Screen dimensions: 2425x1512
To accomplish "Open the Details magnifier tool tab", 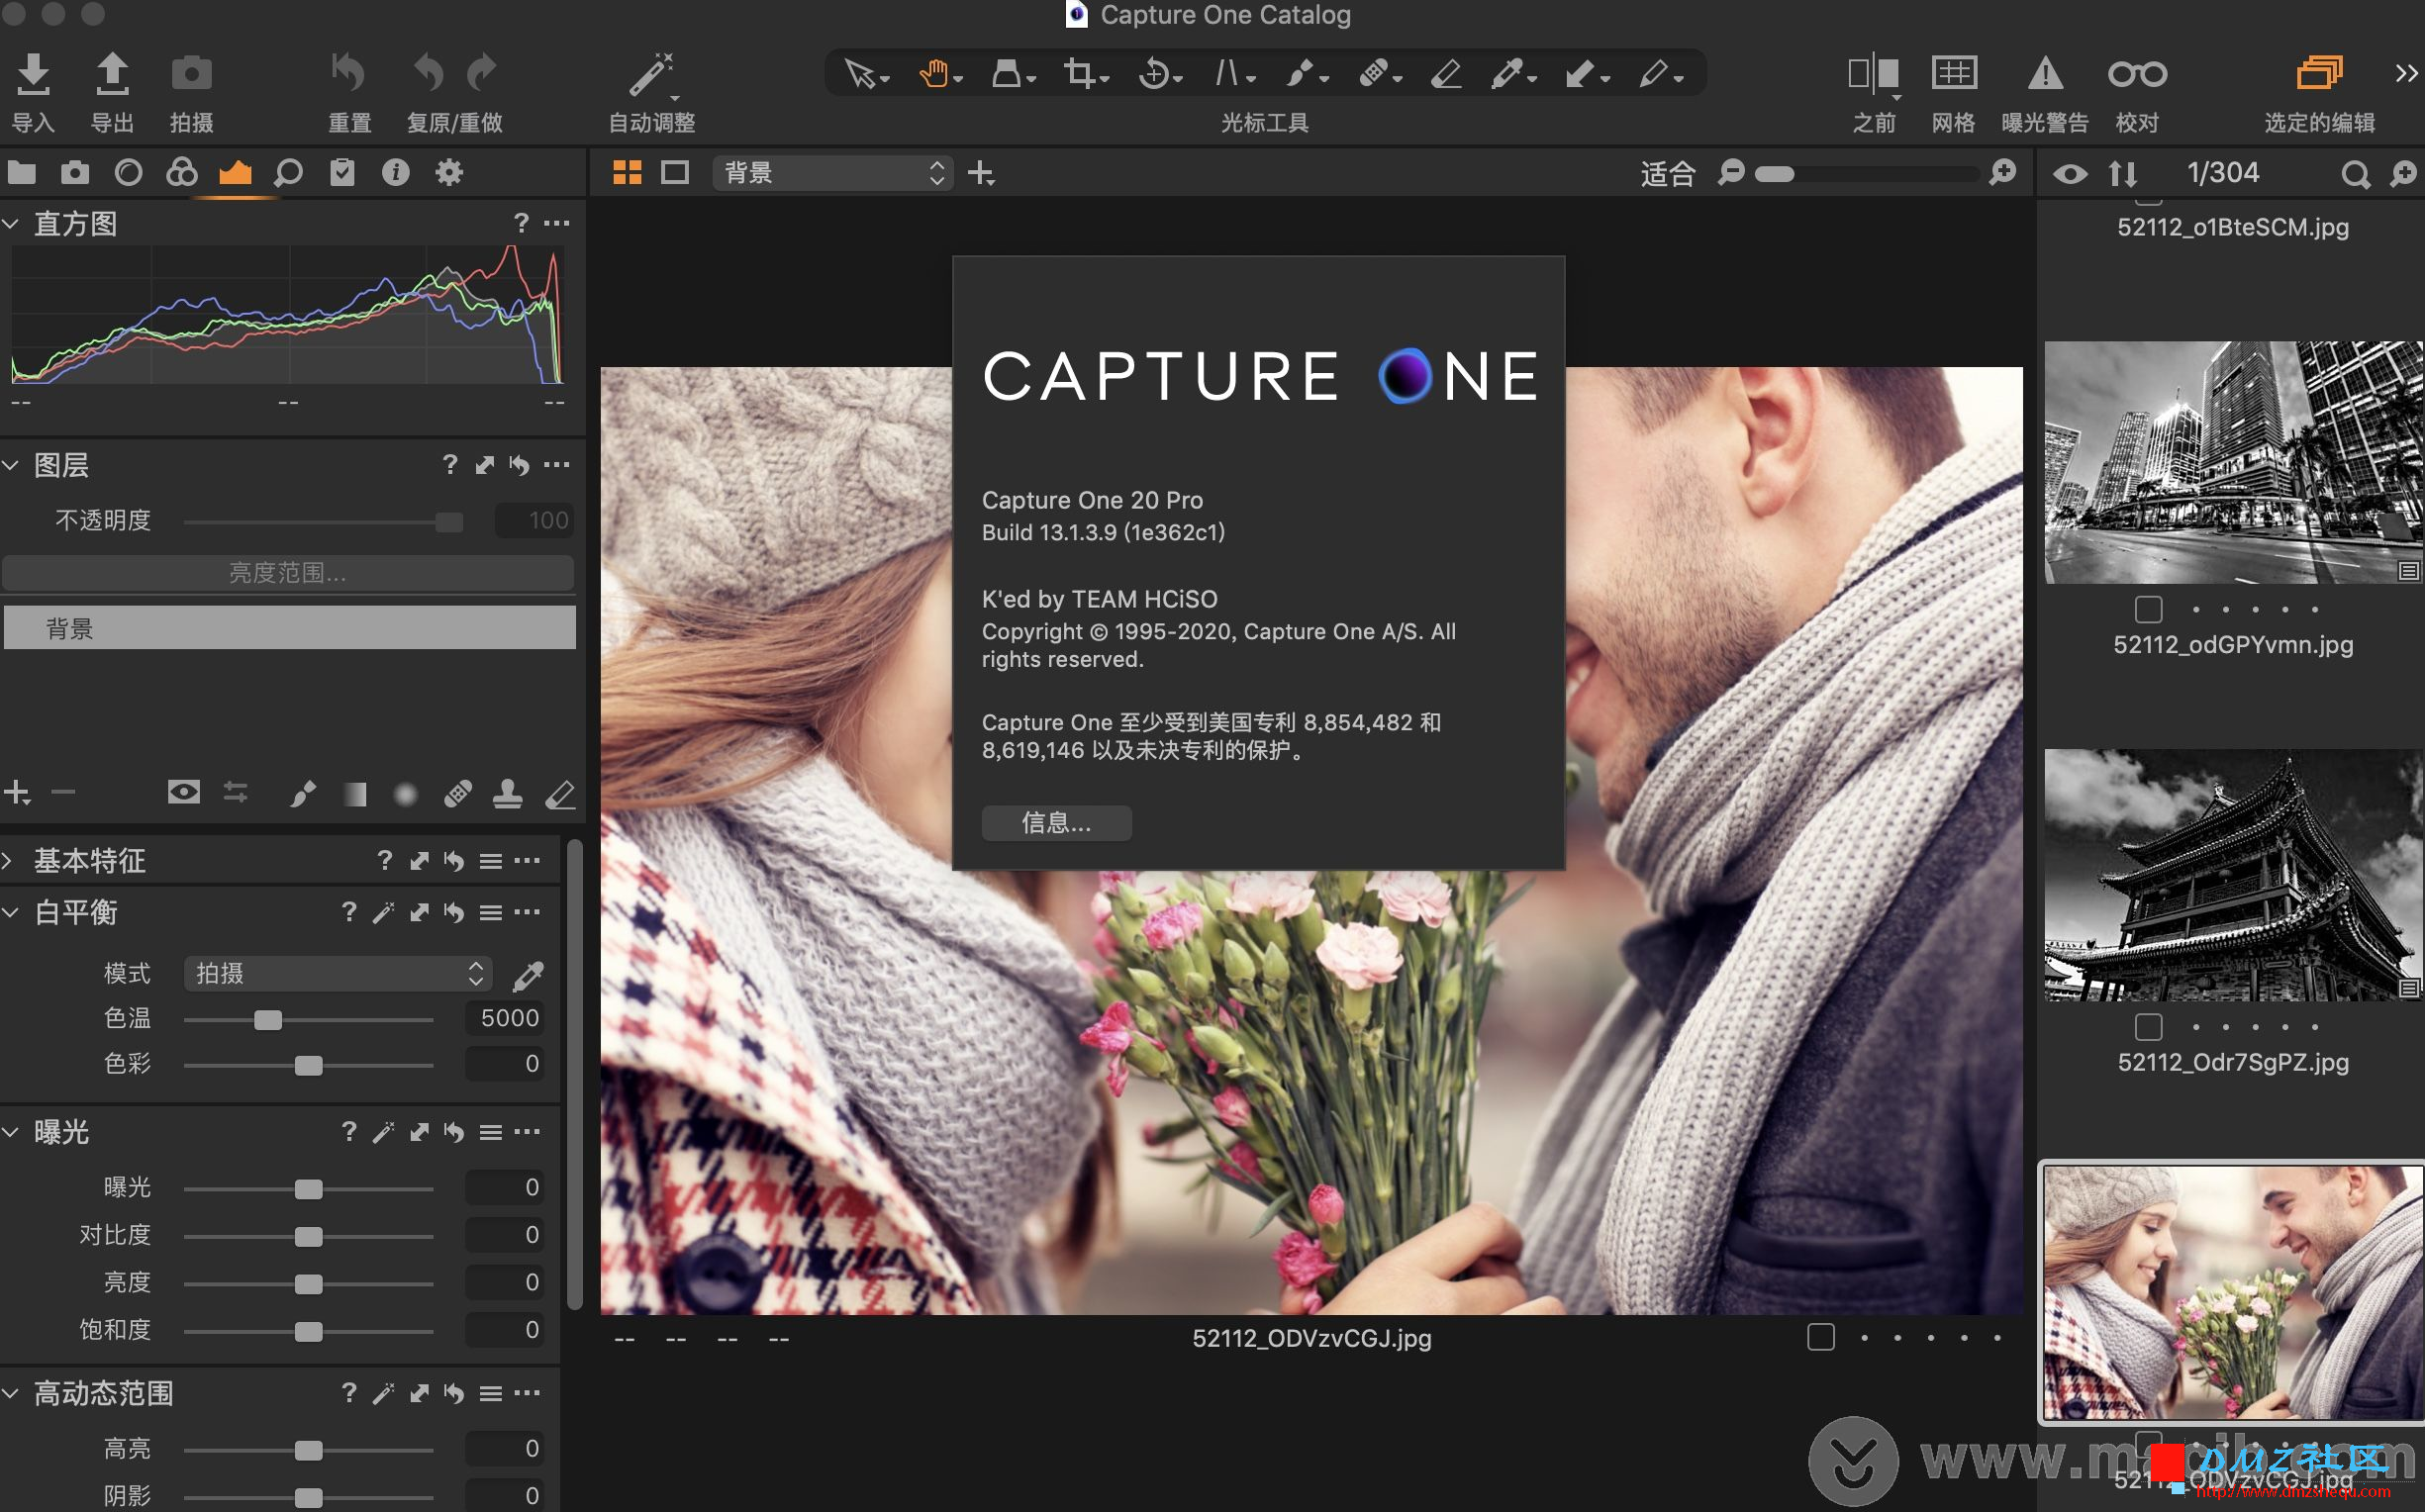I will (x=288, y=172).
